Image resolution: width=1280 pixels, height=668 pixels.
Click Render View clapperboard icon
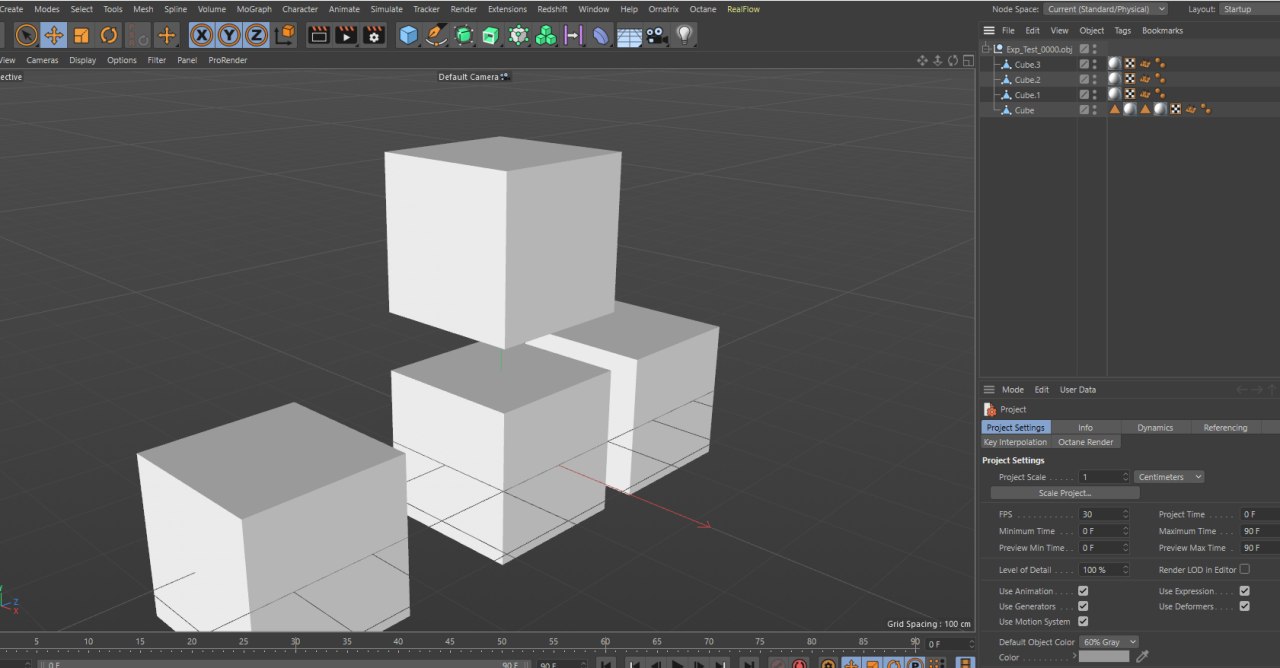coord(319,35)
